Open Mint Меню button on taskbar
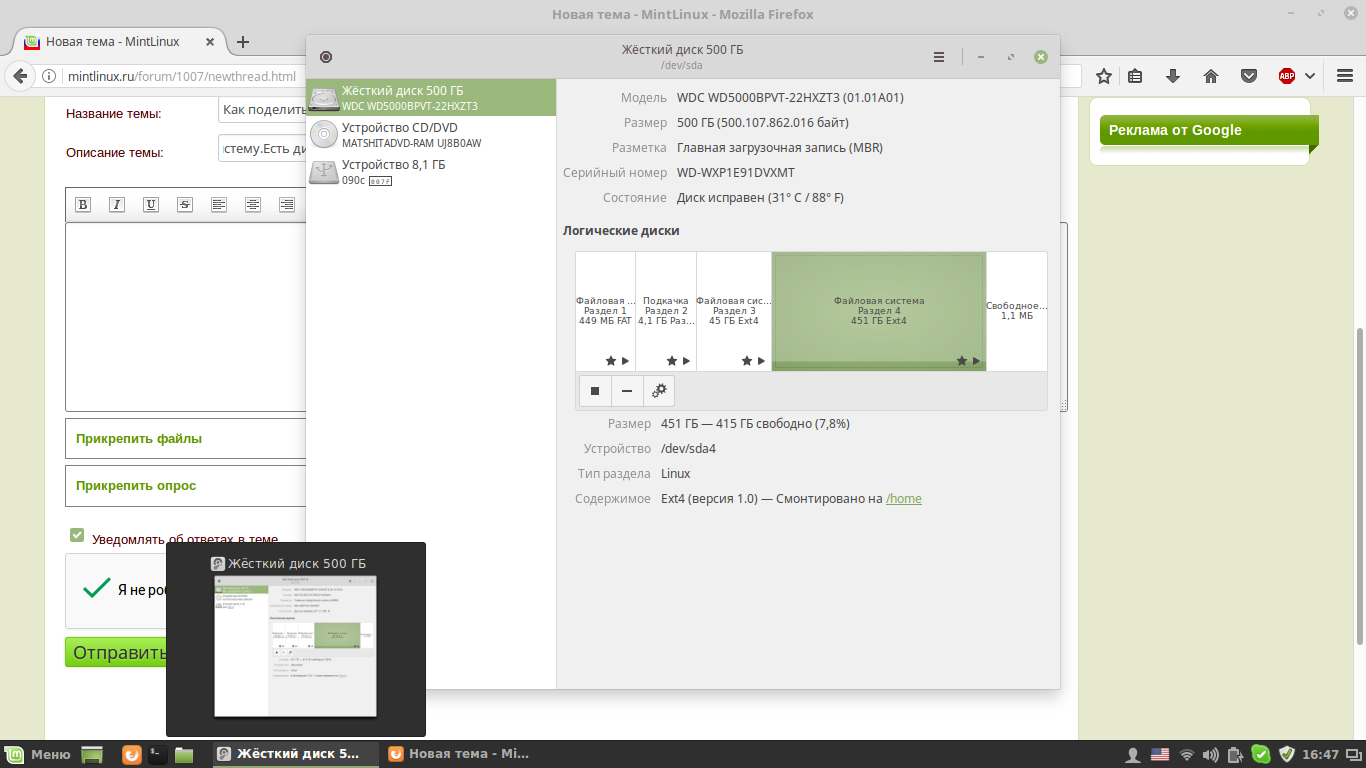This screenshot has height=768, width=1366. coord(38,754)
